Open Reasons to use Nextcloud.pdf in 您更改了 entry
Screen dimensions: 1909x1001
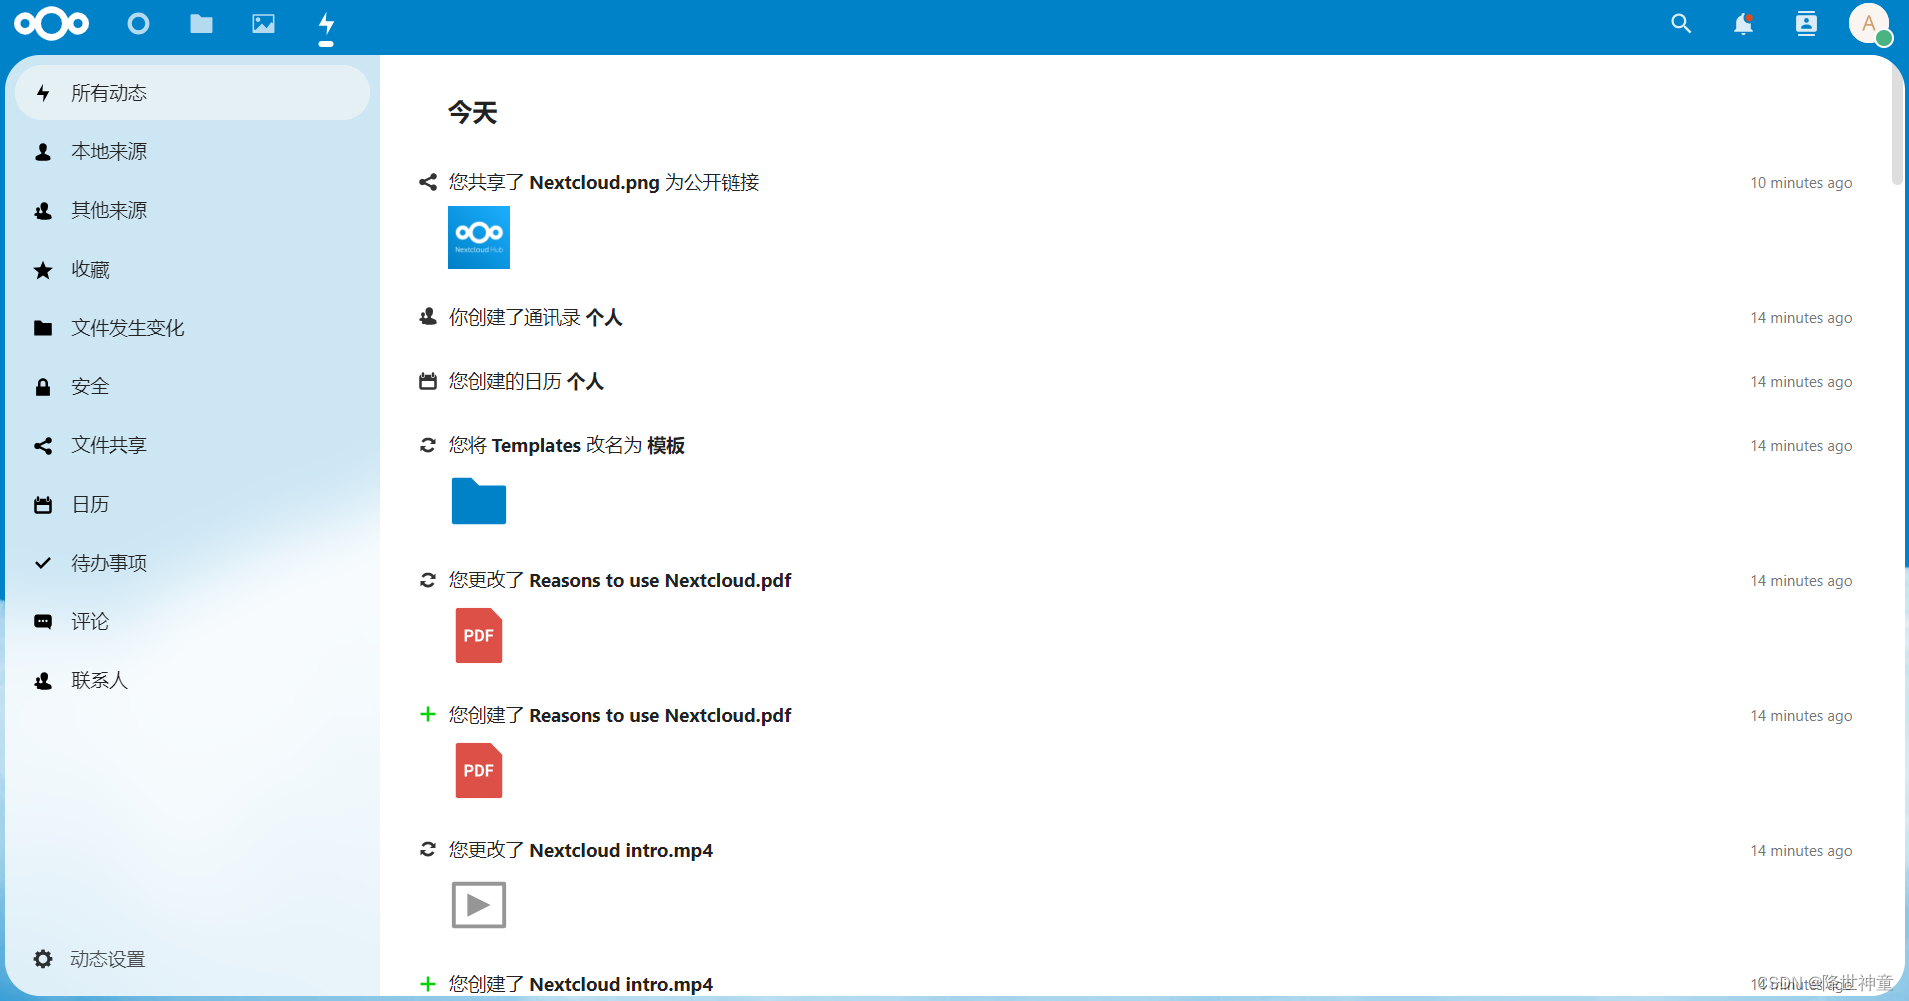click(660, 580)
